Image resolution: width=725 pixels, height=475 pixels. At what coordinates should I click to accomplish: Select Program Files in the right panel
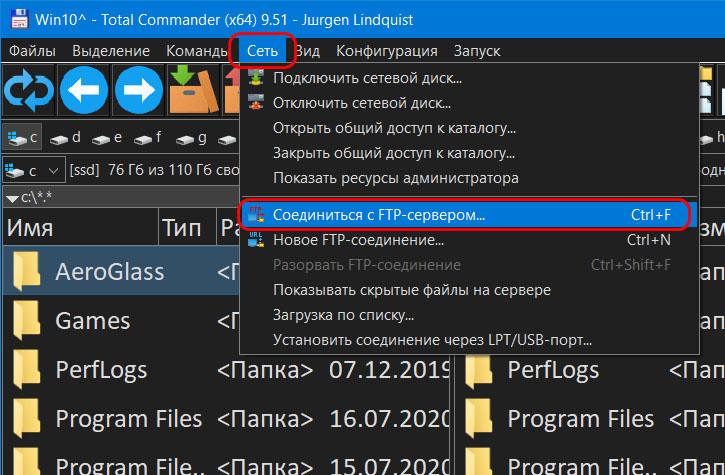581,419
